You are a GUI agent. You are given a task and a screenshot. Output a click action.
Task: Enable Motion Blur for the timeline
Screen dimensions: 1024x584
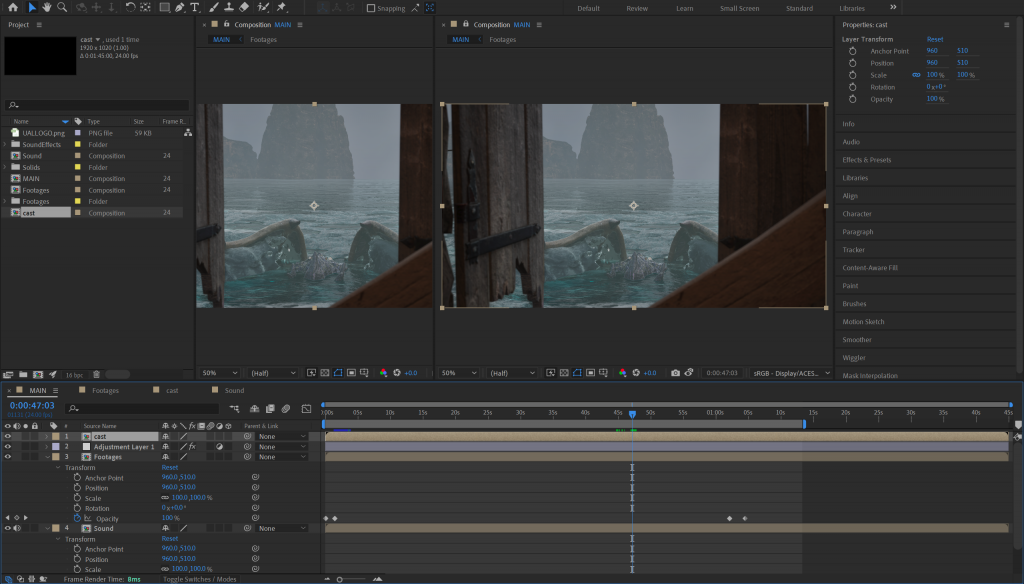pos(286,409)
